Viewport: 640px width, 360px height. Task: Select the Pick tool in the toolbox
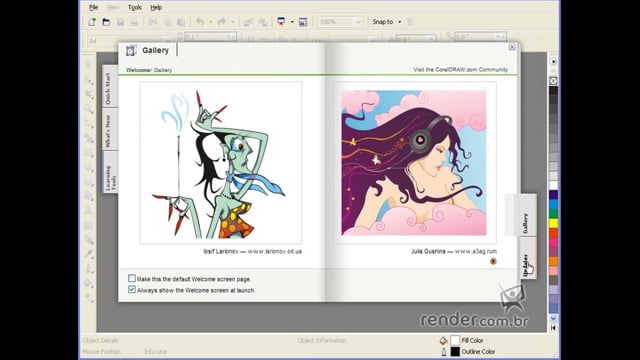[89, 65]
